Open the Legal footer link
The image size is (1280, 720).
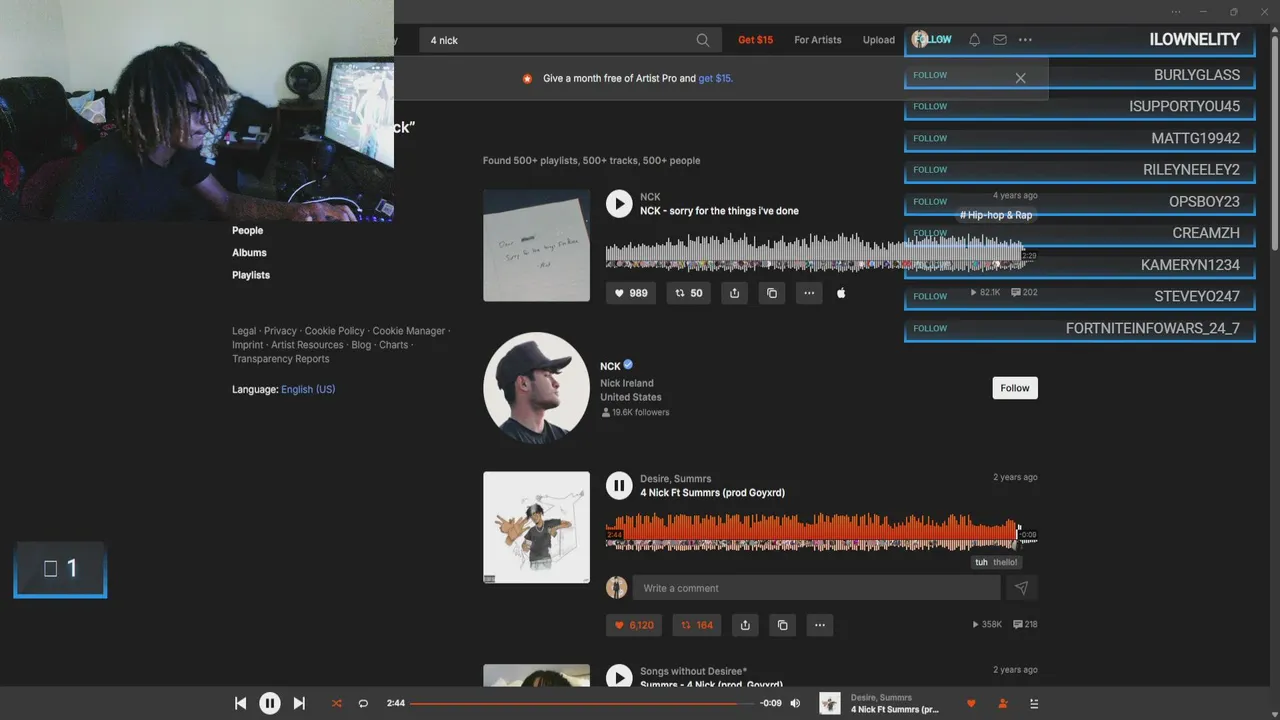click(244, 331)
